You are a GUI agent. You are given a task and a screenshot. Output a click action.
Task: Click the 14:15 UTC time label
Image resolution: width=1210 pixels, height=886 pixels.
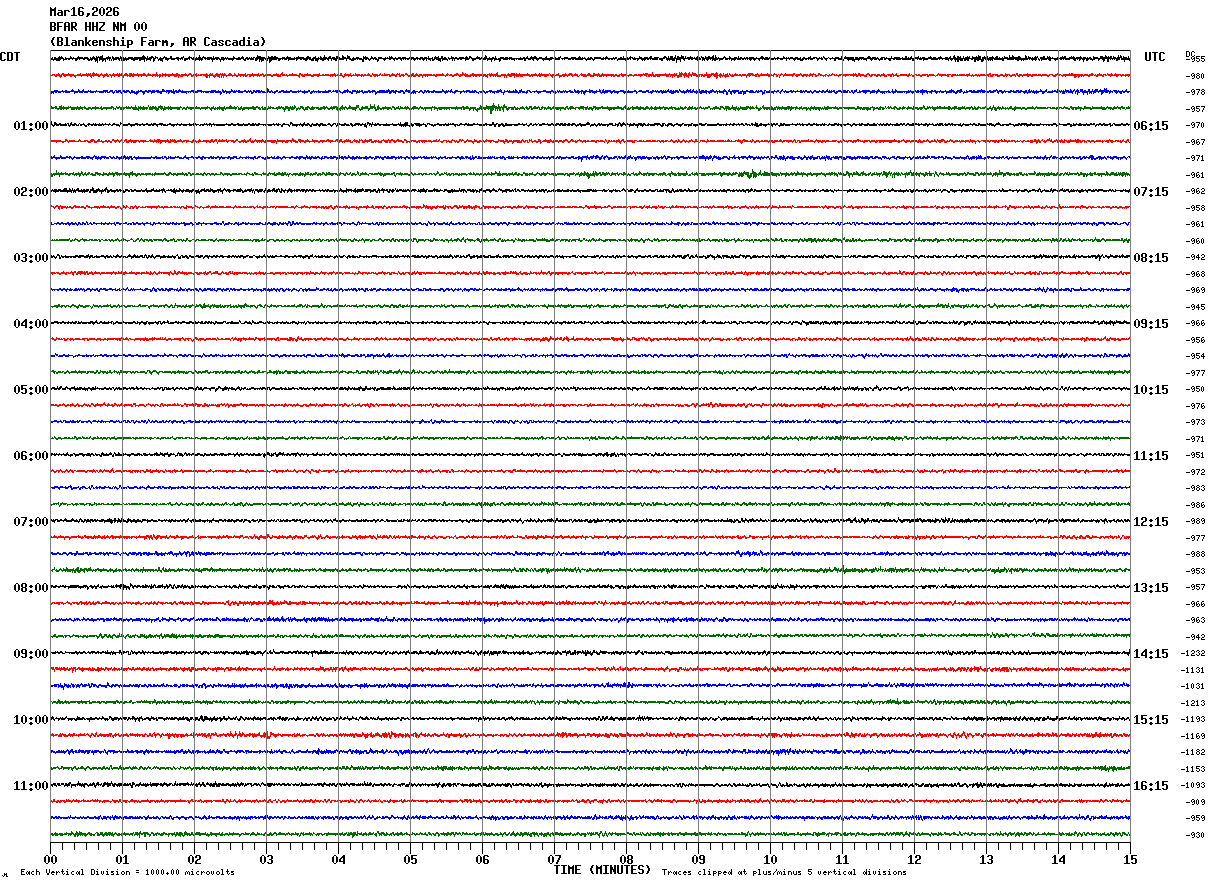1150,654
